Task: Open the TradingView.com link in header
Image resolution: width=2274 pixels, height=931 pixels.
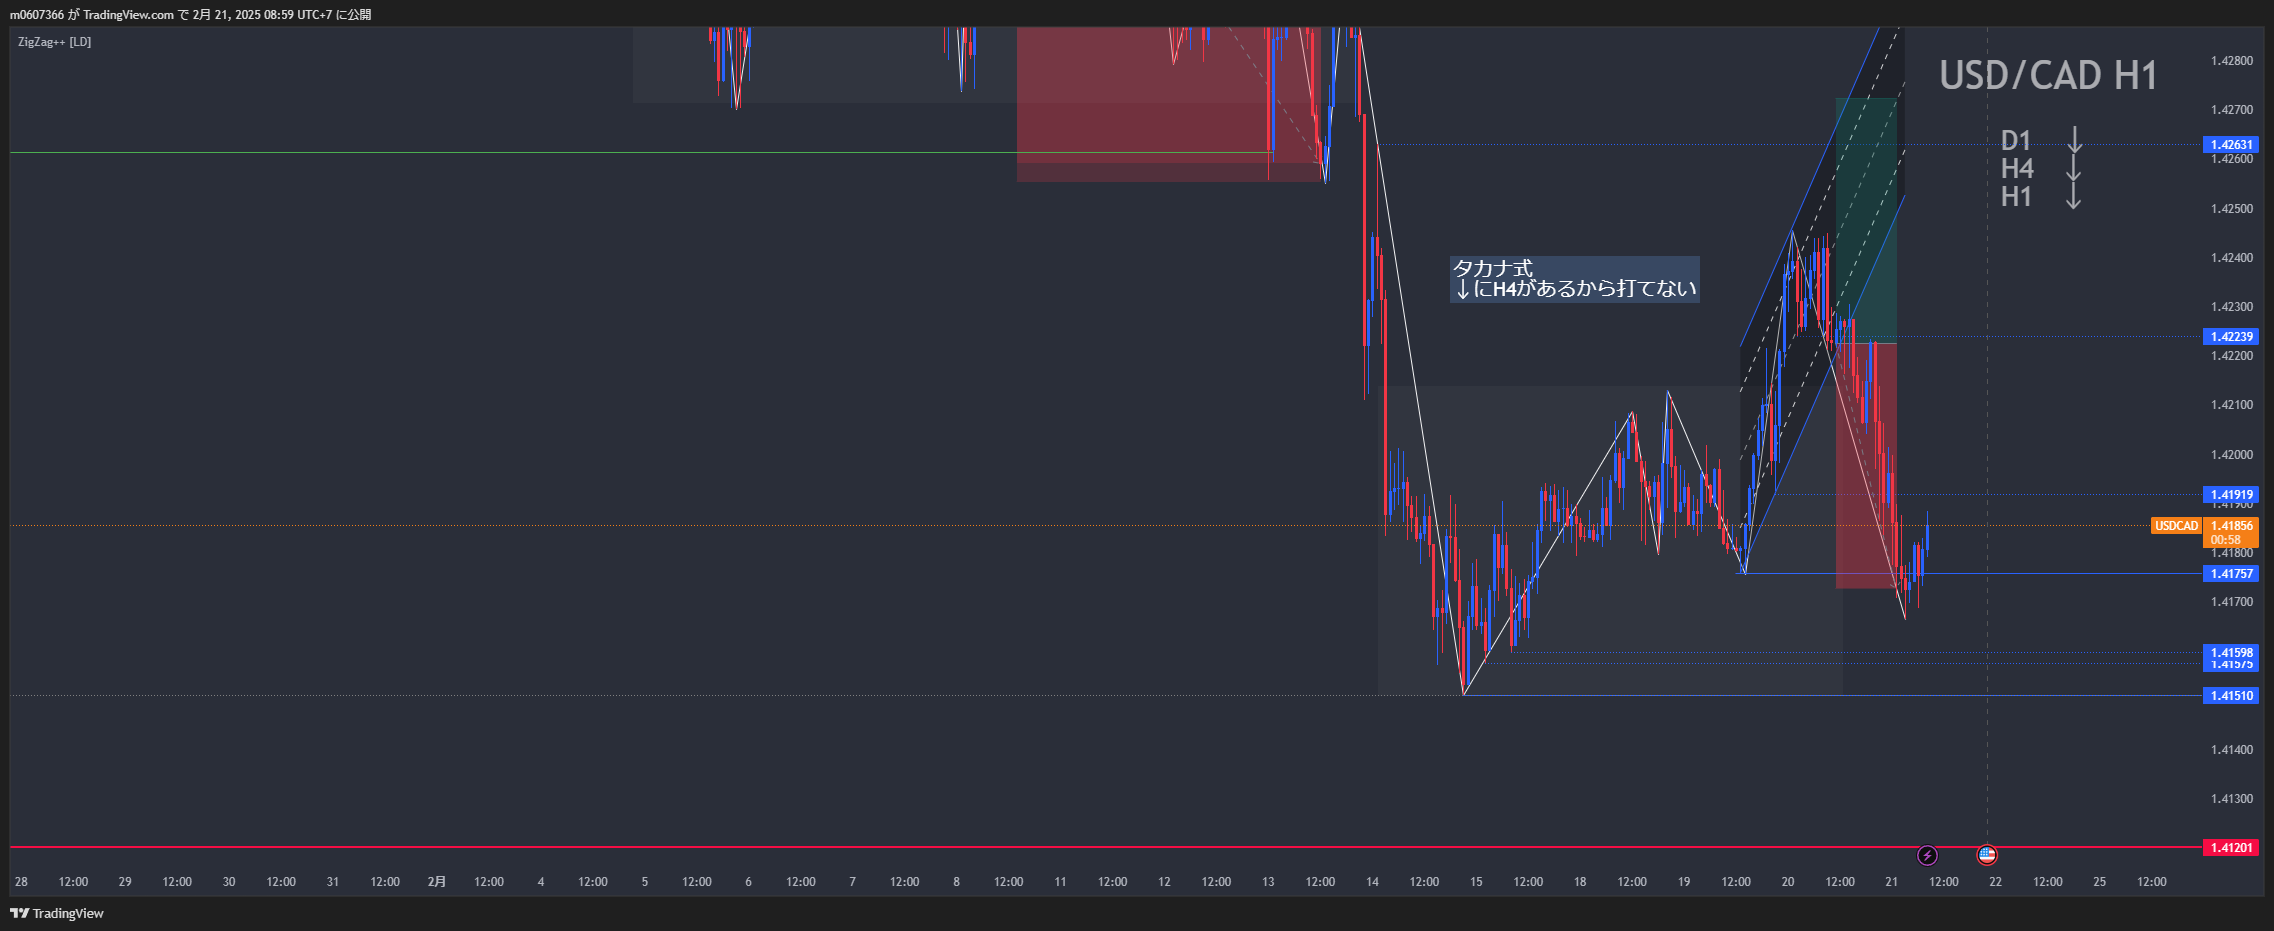Action: tap(128, 14)
